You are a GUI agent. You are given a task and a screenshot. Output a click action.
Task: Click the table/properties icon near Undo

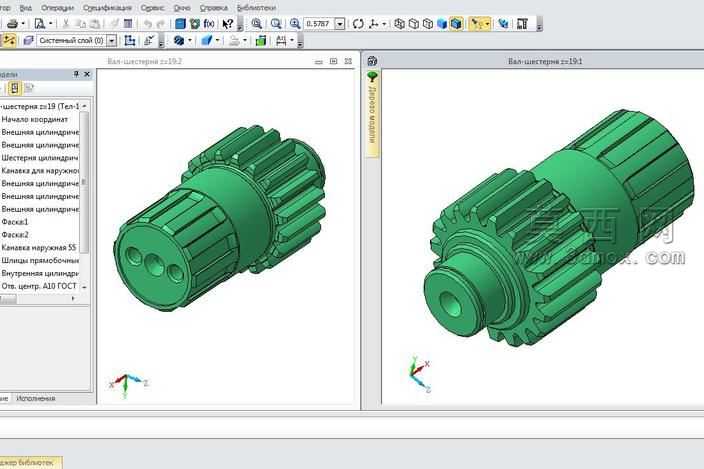[128, 24]
